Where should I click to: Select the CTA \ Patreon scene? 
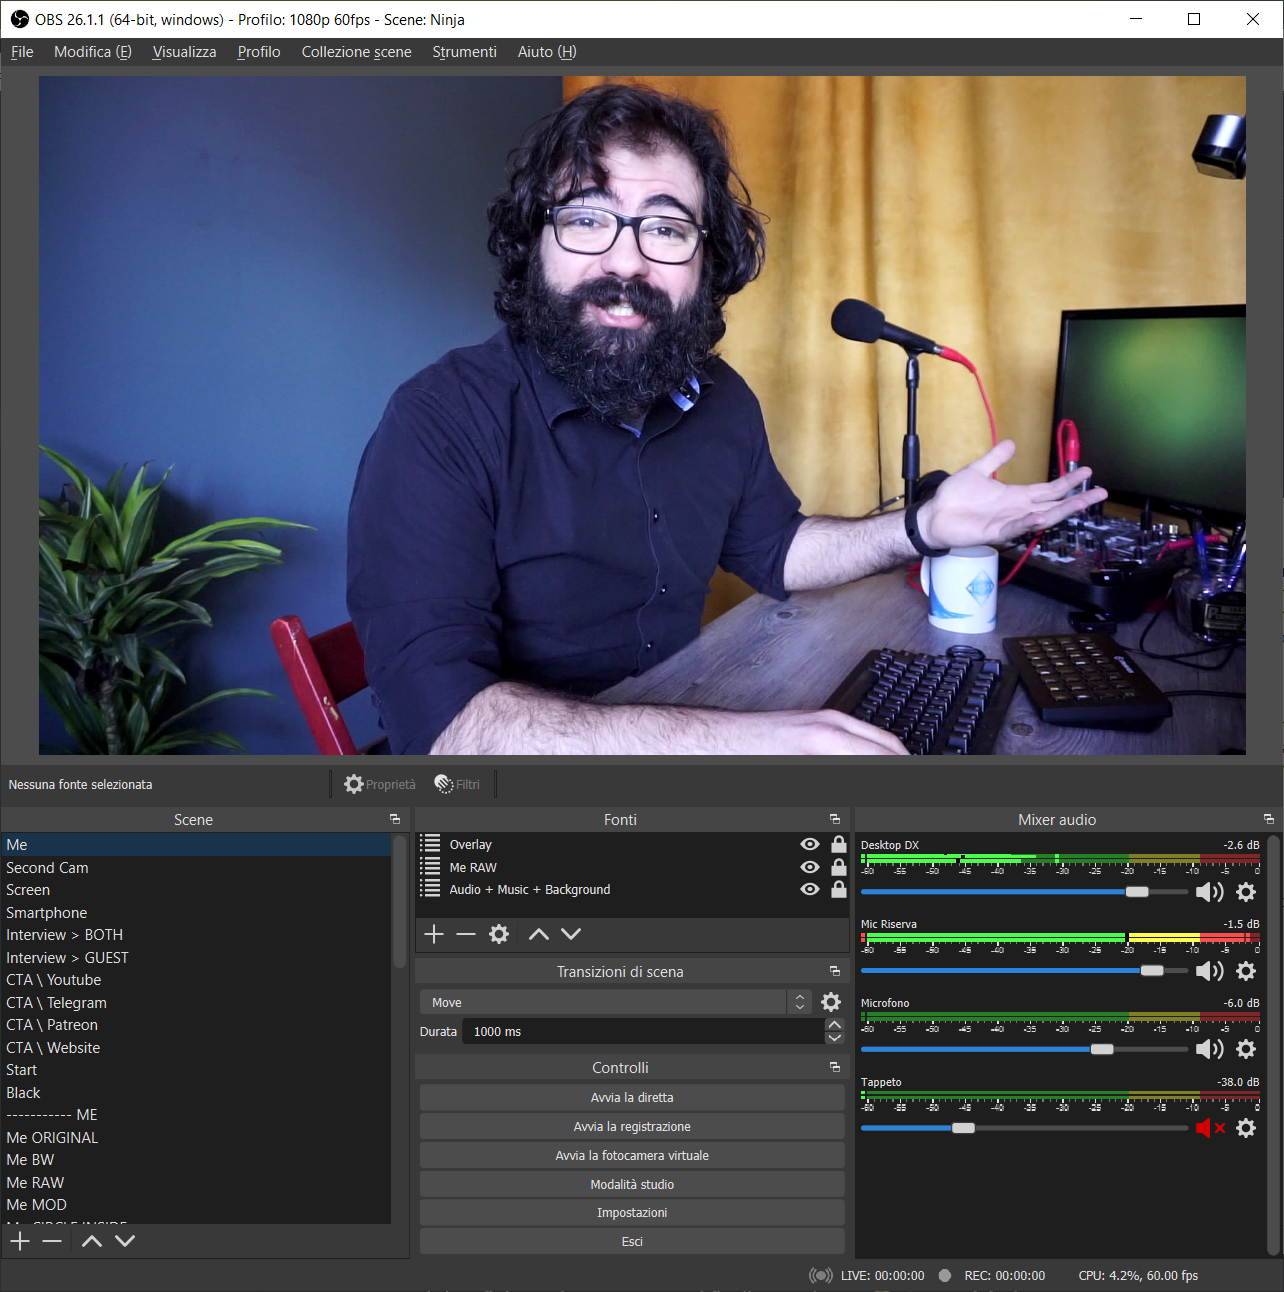coord(196,1025)
